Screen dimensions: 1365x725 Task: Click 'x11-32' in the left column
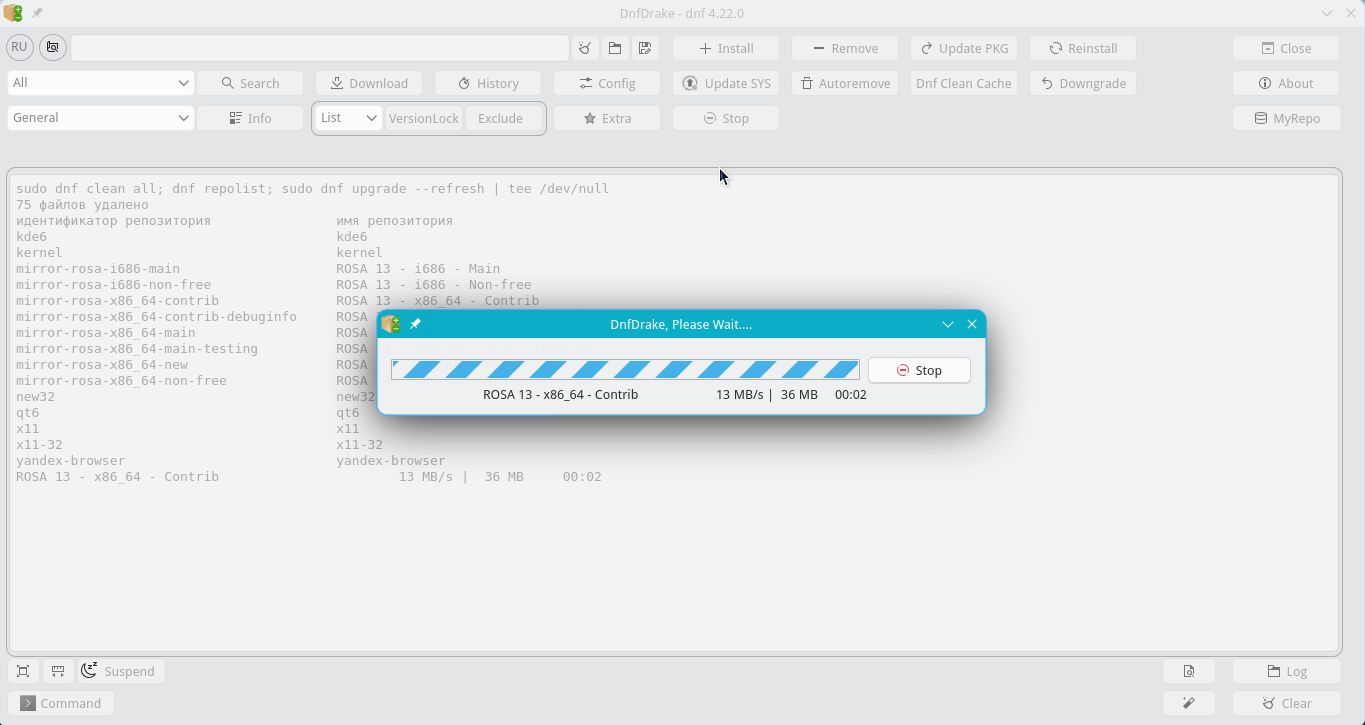pyautogui.click(x=39, y=444)
